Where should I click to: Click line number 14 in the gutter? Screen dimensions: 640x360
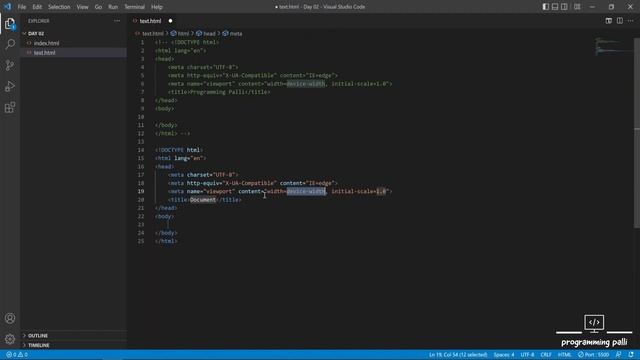tap(141, 150)
